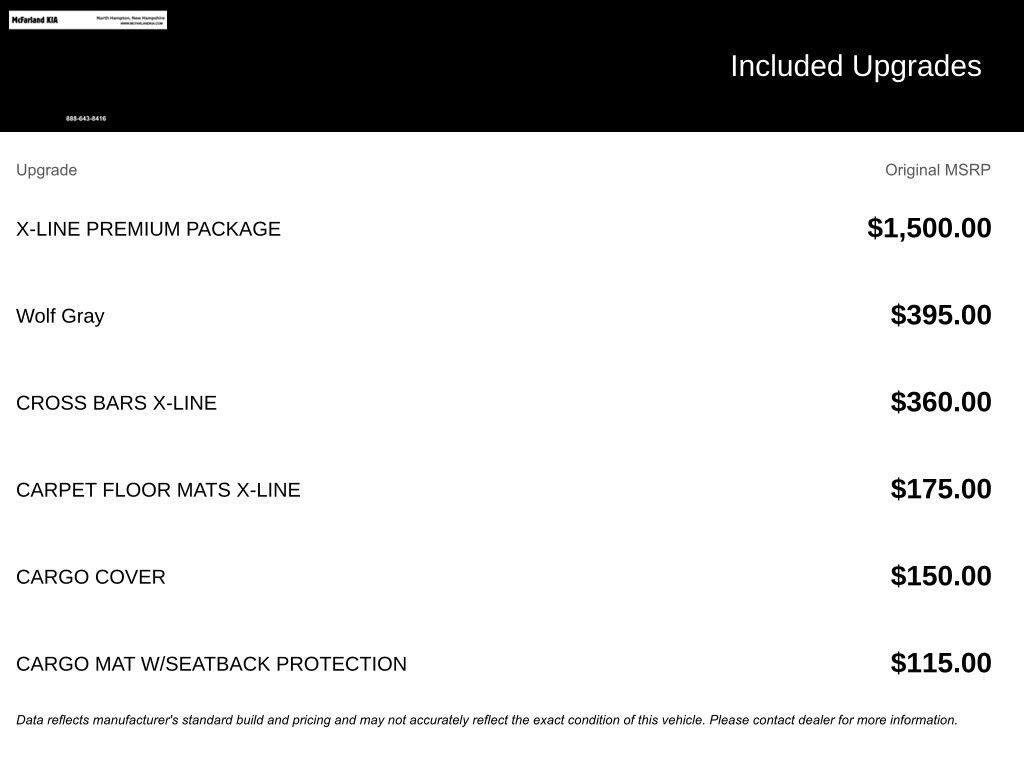This screenshot has width=1024, height=768.
Task: Click the $1,500.00 price
Action: [x=929, y=228]
